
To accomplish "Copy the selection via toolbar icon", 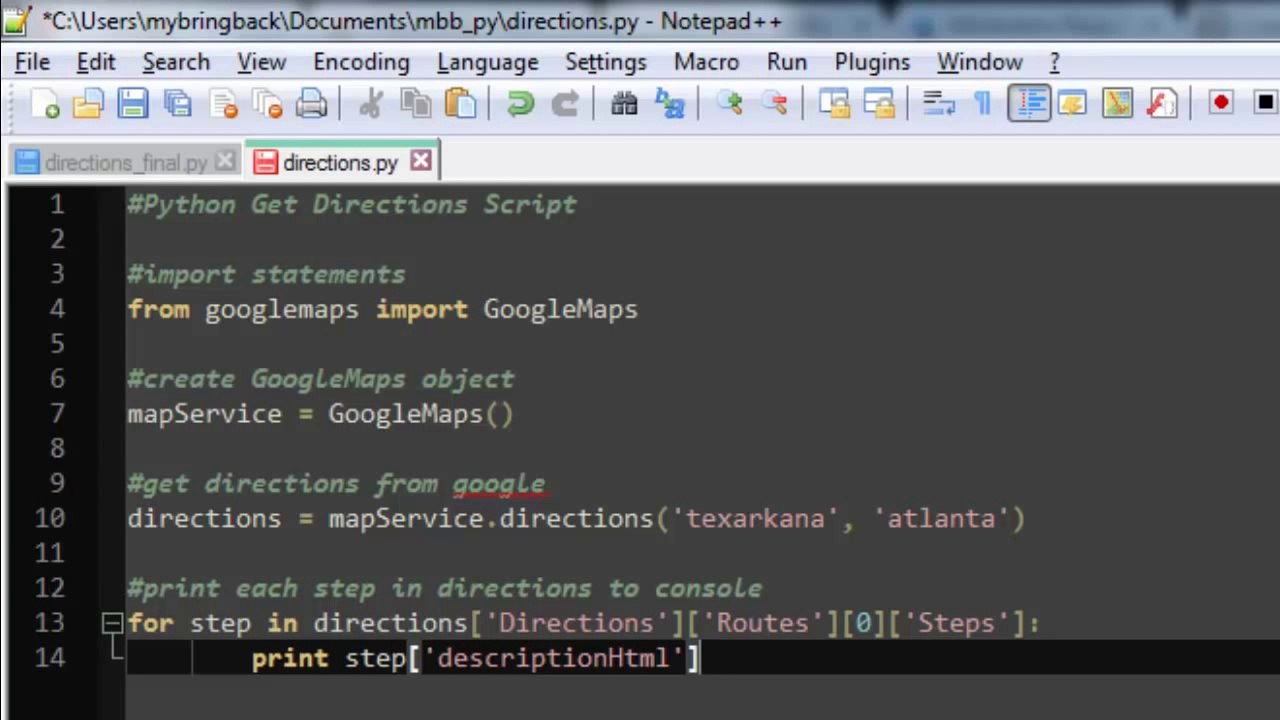I will (415, 103).
